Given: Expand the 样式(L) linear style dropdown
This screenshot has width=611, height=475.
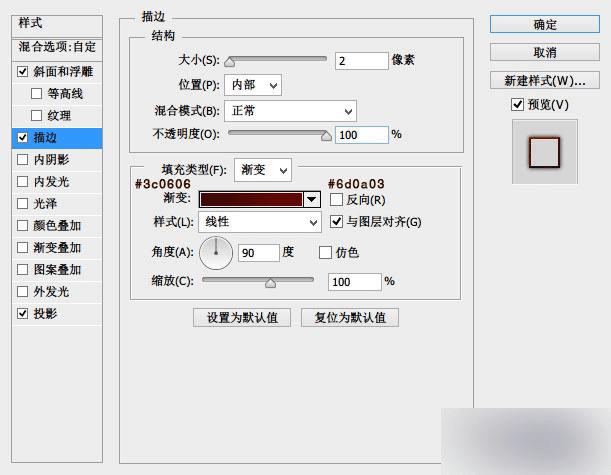Looking at the screenshot, I should 260,222.
